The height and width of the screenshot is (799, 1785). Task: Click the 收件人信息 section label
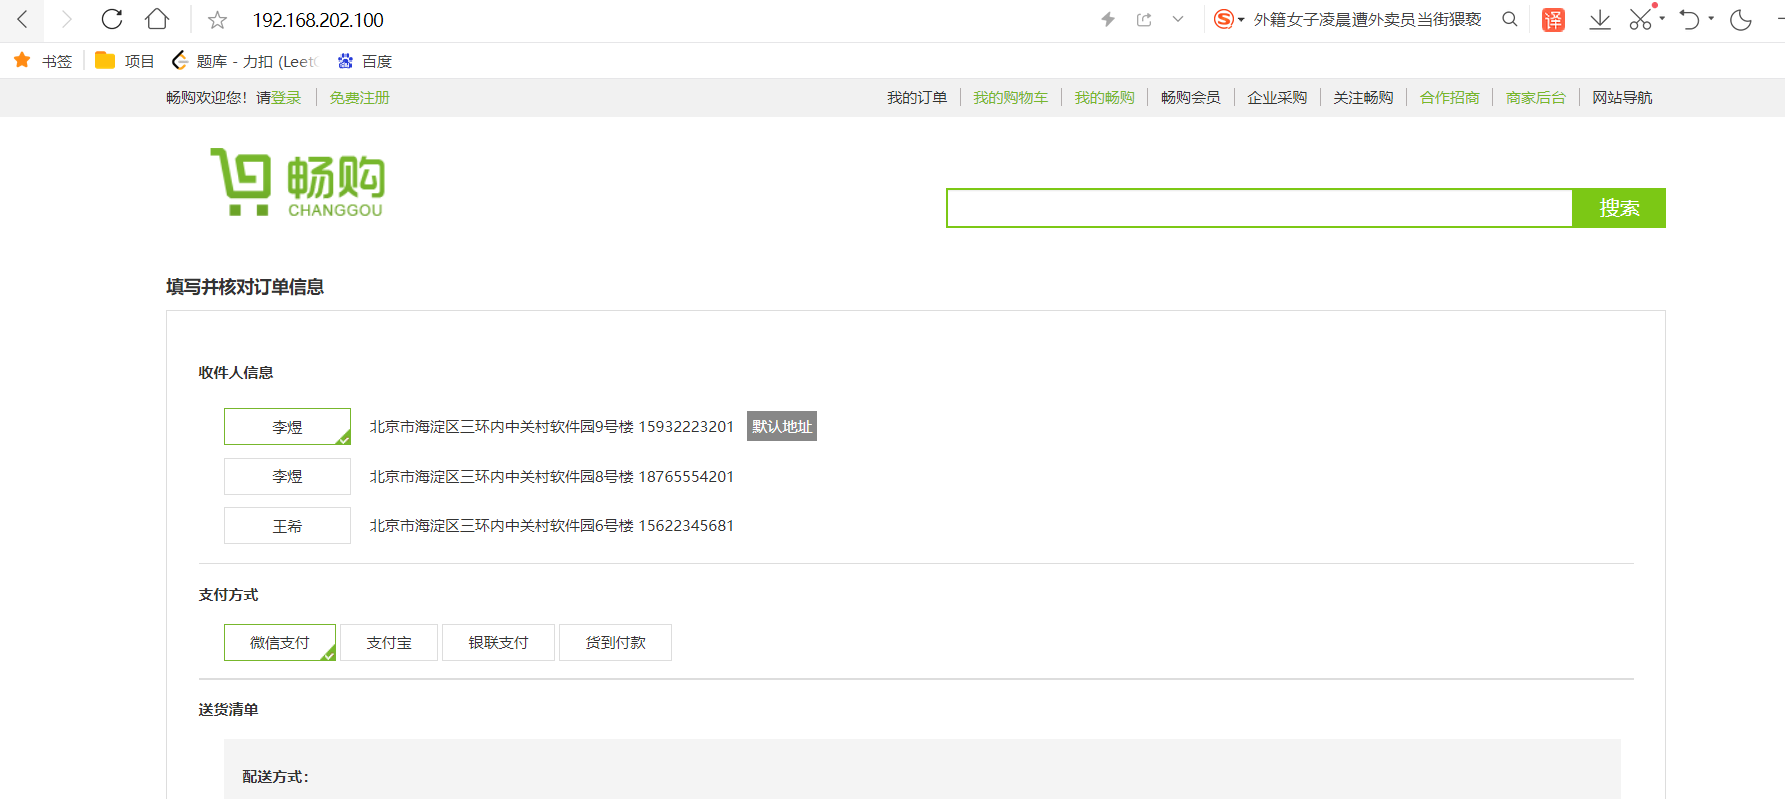(236, 372)
